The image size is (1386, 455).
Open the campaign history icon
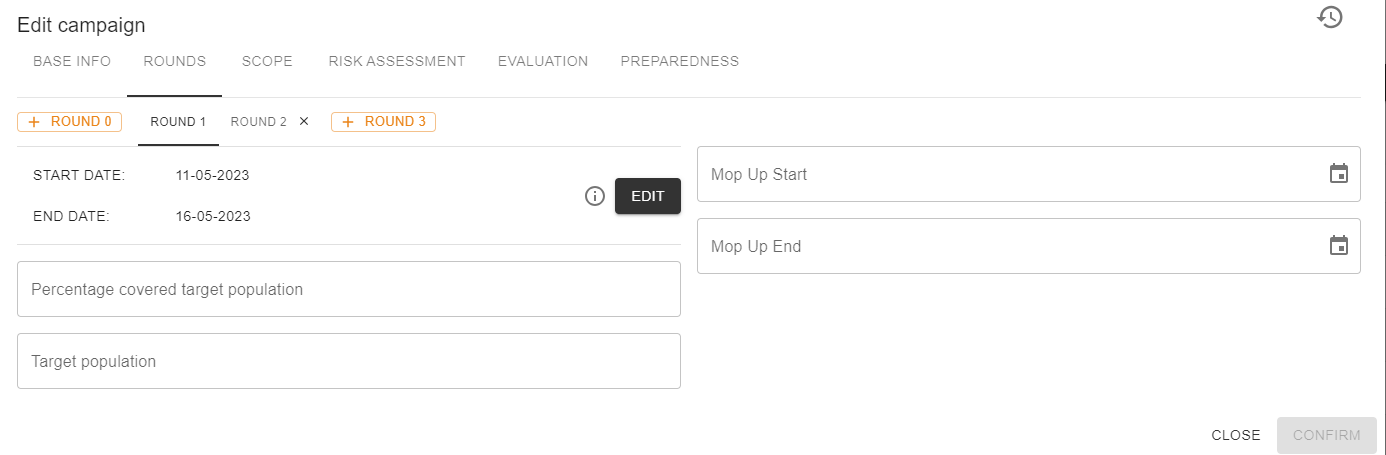1329,17
